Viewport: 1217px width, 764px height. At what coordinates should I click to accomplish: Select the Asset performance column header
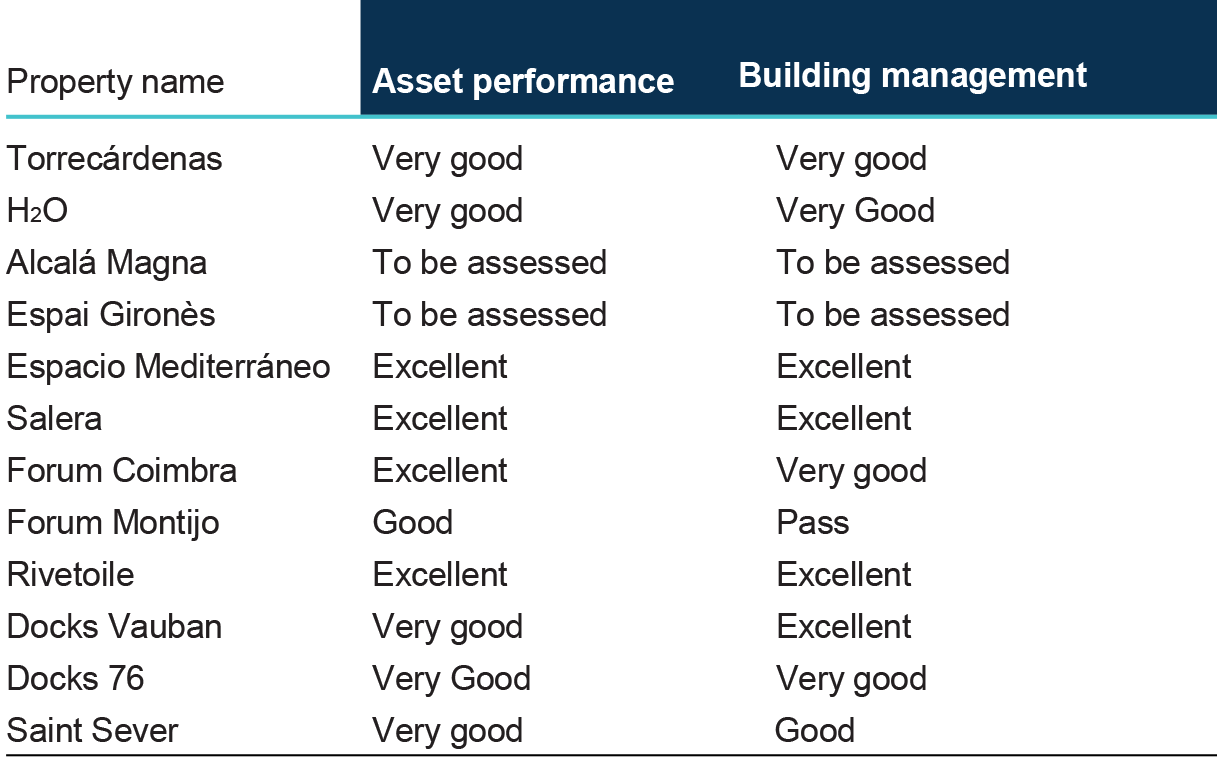523,81
